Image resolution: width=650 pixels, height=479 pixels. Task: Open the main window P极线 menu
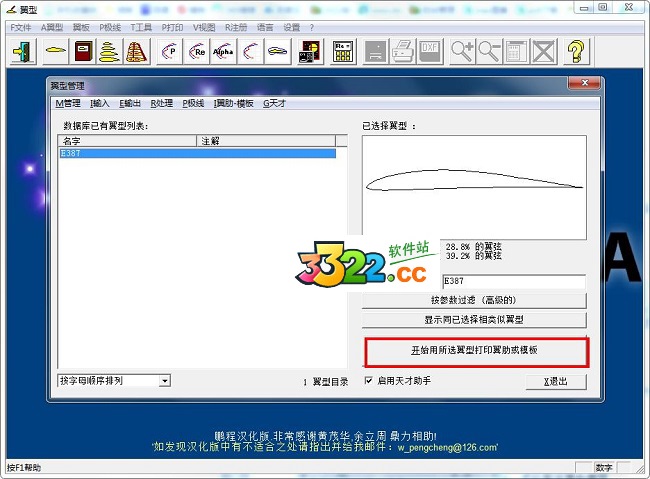pos(110,27)
